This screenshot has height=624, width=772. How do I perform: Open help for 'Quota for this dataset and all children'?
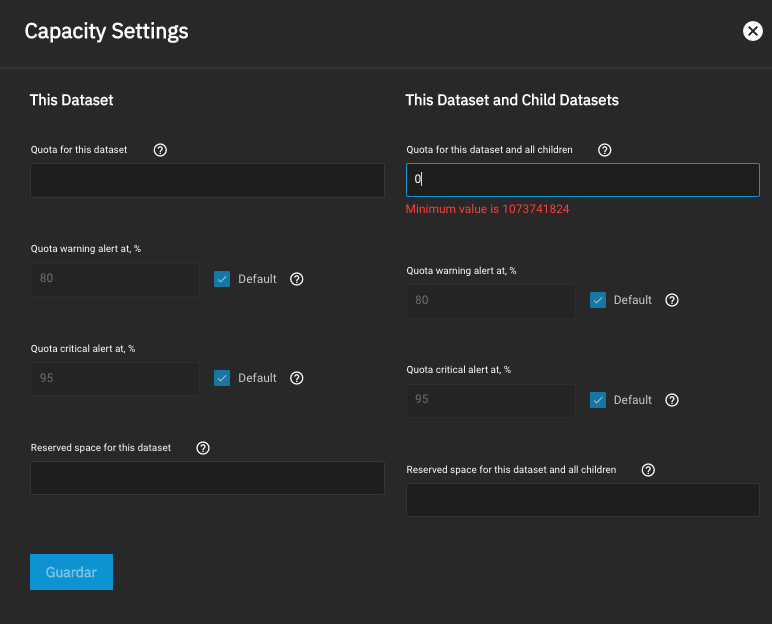(604, 150)
